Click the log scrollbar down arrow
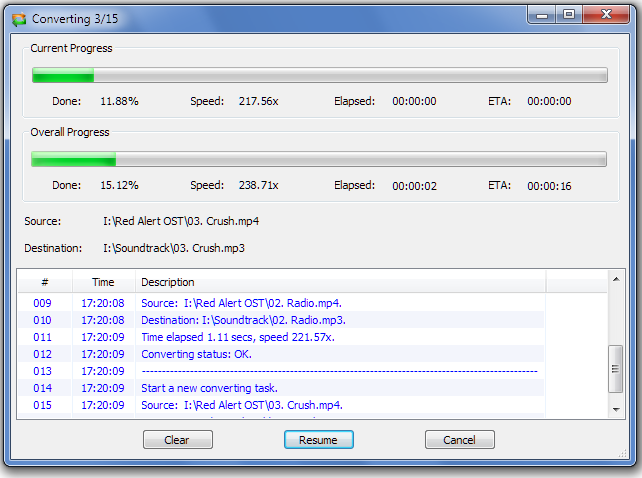This screenshot has width=642, height=478. click(616, 409)
